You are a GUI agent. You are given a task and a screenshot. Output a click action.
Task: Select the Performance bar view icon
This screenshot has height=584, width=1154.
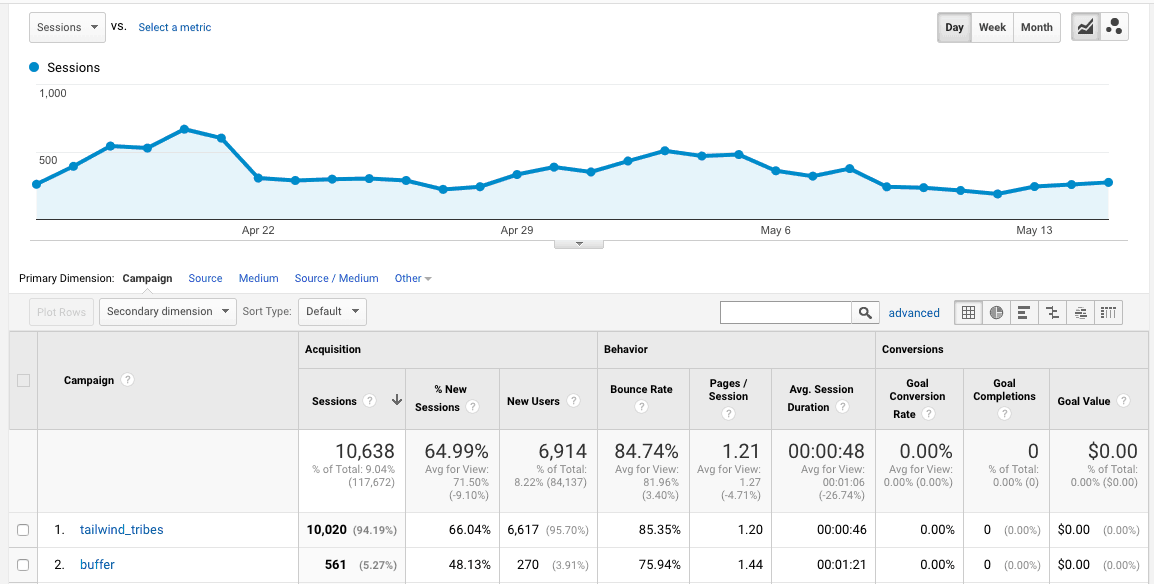1024,312
